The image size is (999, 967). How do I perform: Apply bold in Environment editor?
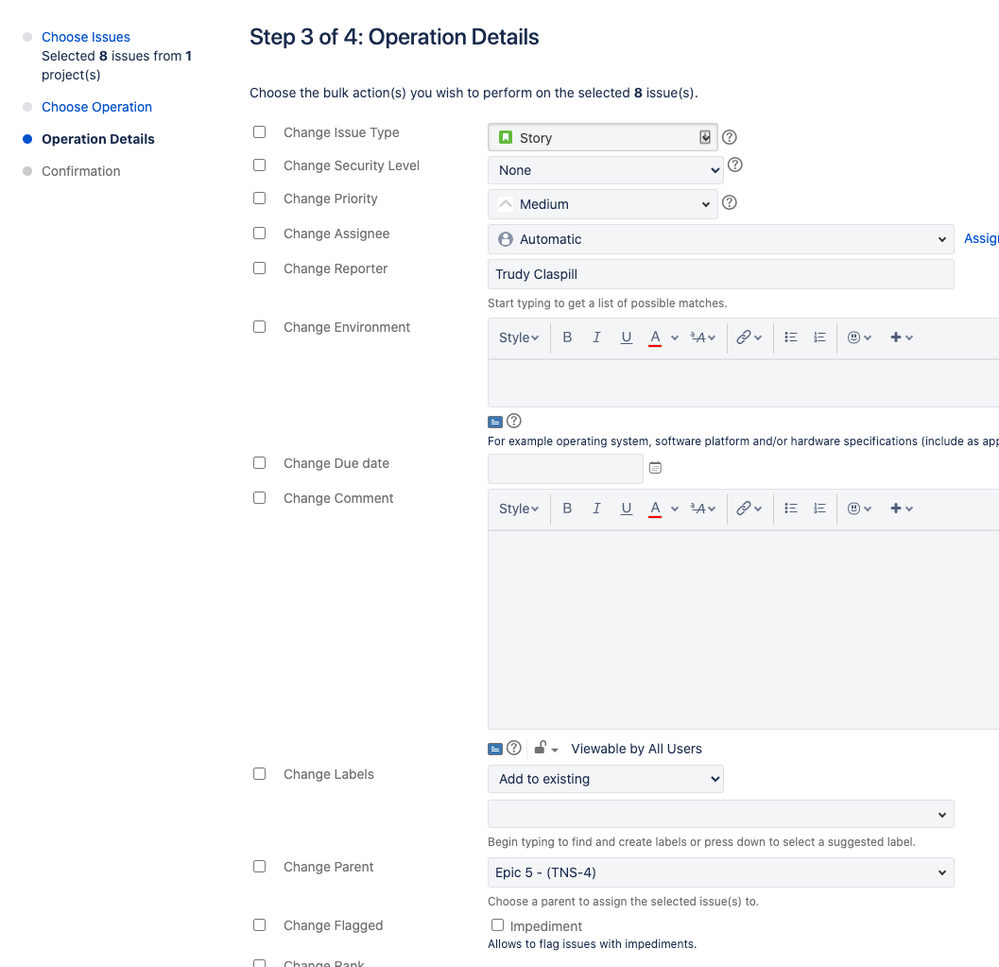point(567,338)
